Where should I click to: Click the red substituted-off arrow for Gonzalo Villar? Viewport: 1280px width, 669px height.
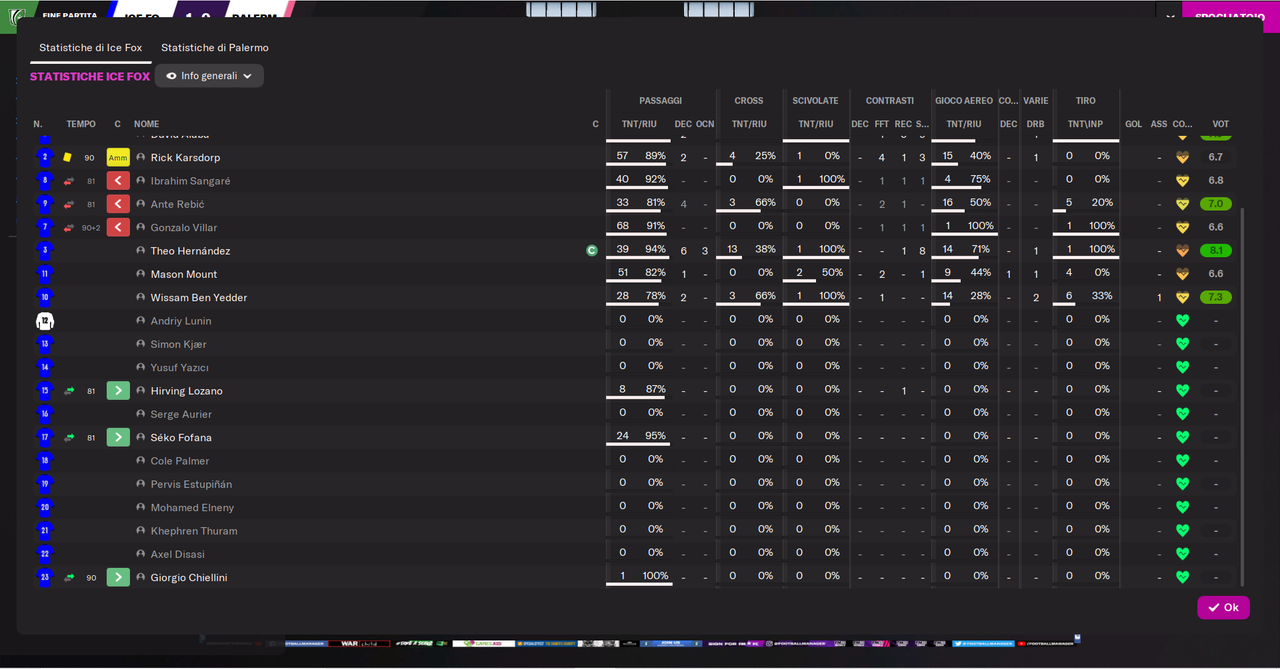tap(118, 228)
